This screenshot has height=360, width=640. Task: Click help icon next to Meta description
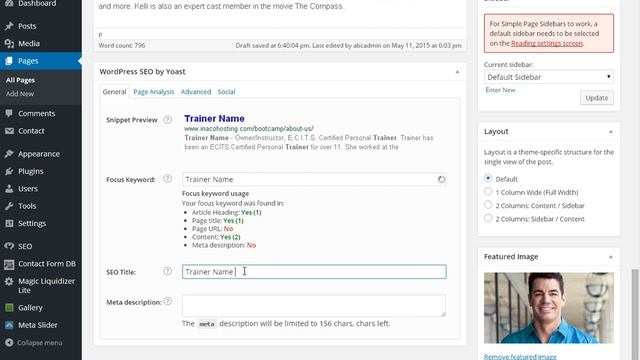pyautogui.click(x=167, y=301)
